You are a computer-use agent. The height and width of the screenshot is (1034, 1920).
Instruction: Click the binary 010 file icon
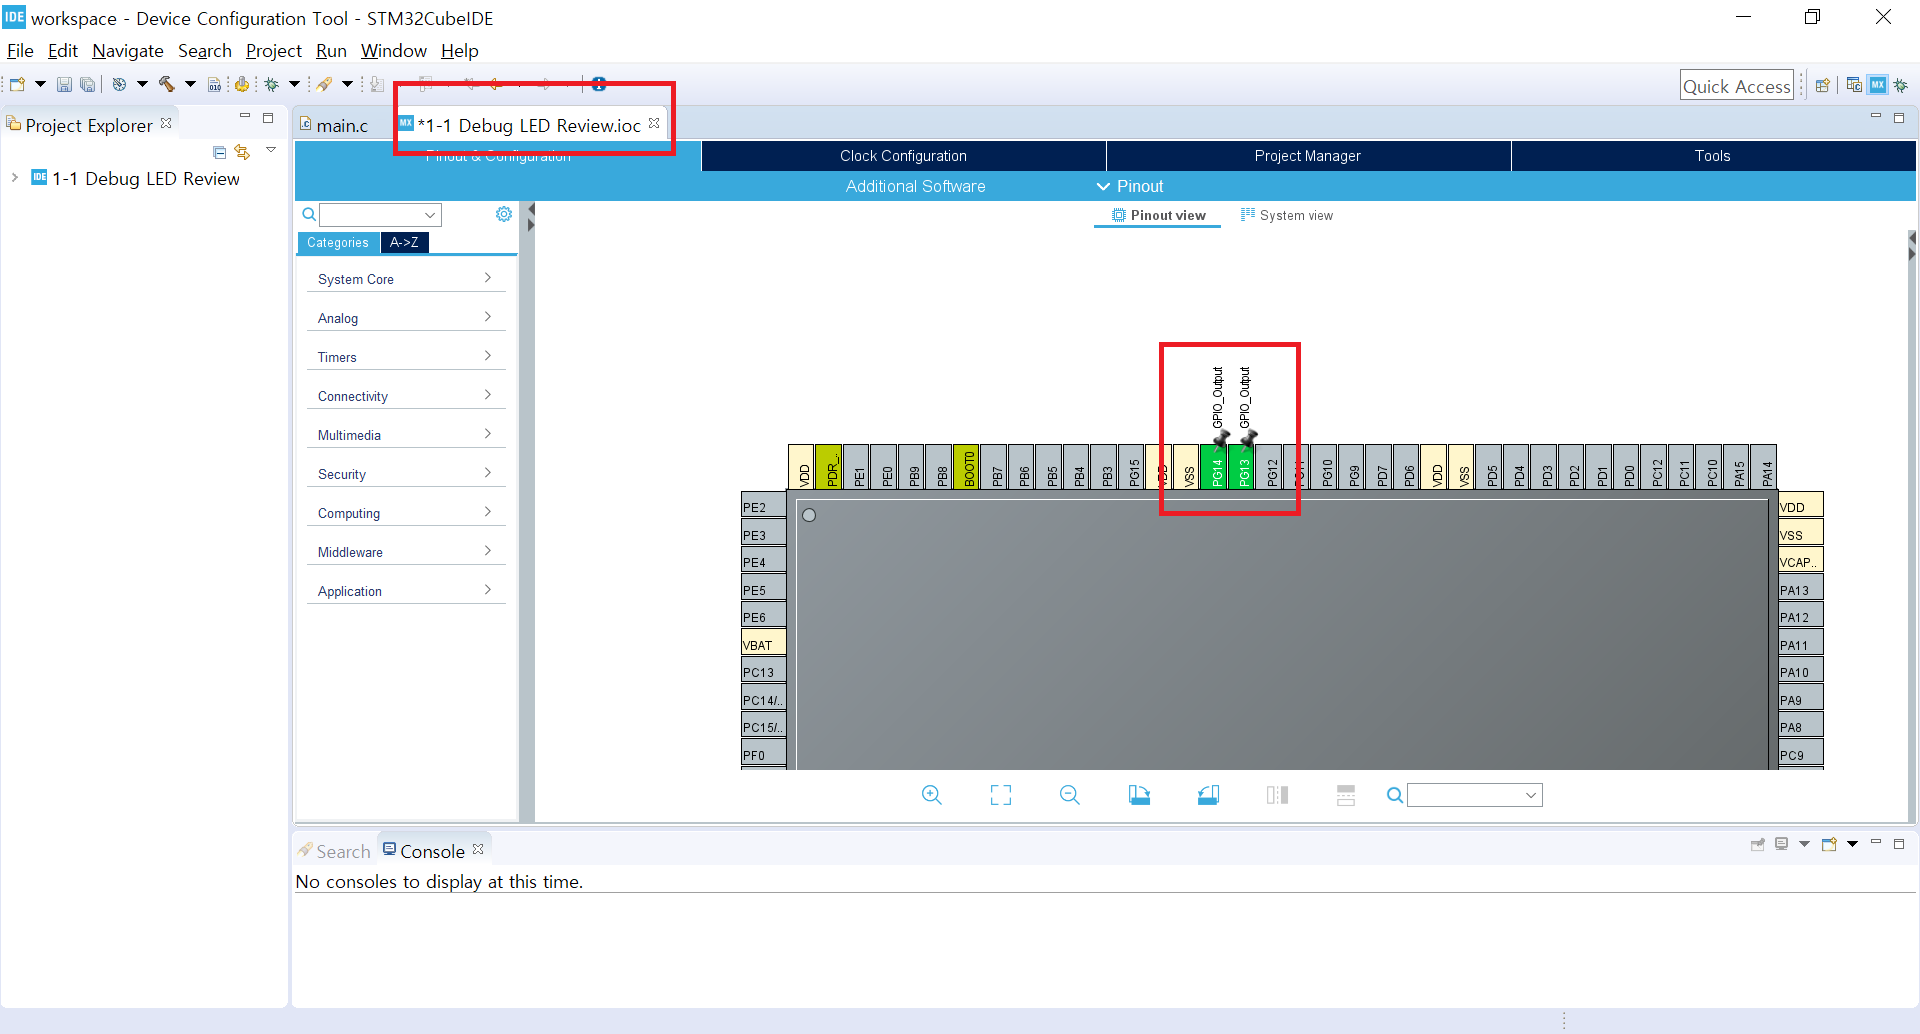point(214,85)
